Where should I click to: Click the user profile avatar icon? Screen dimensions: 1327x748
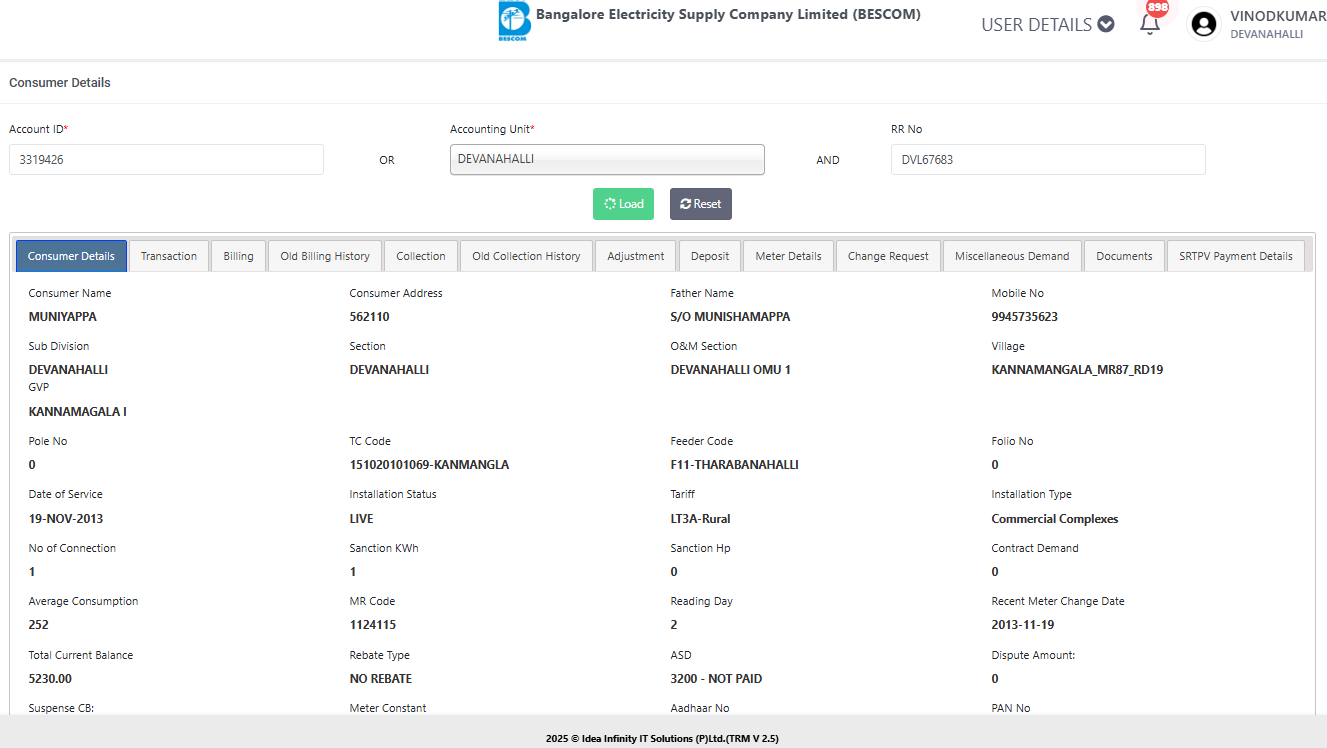tap(1204, 24)
